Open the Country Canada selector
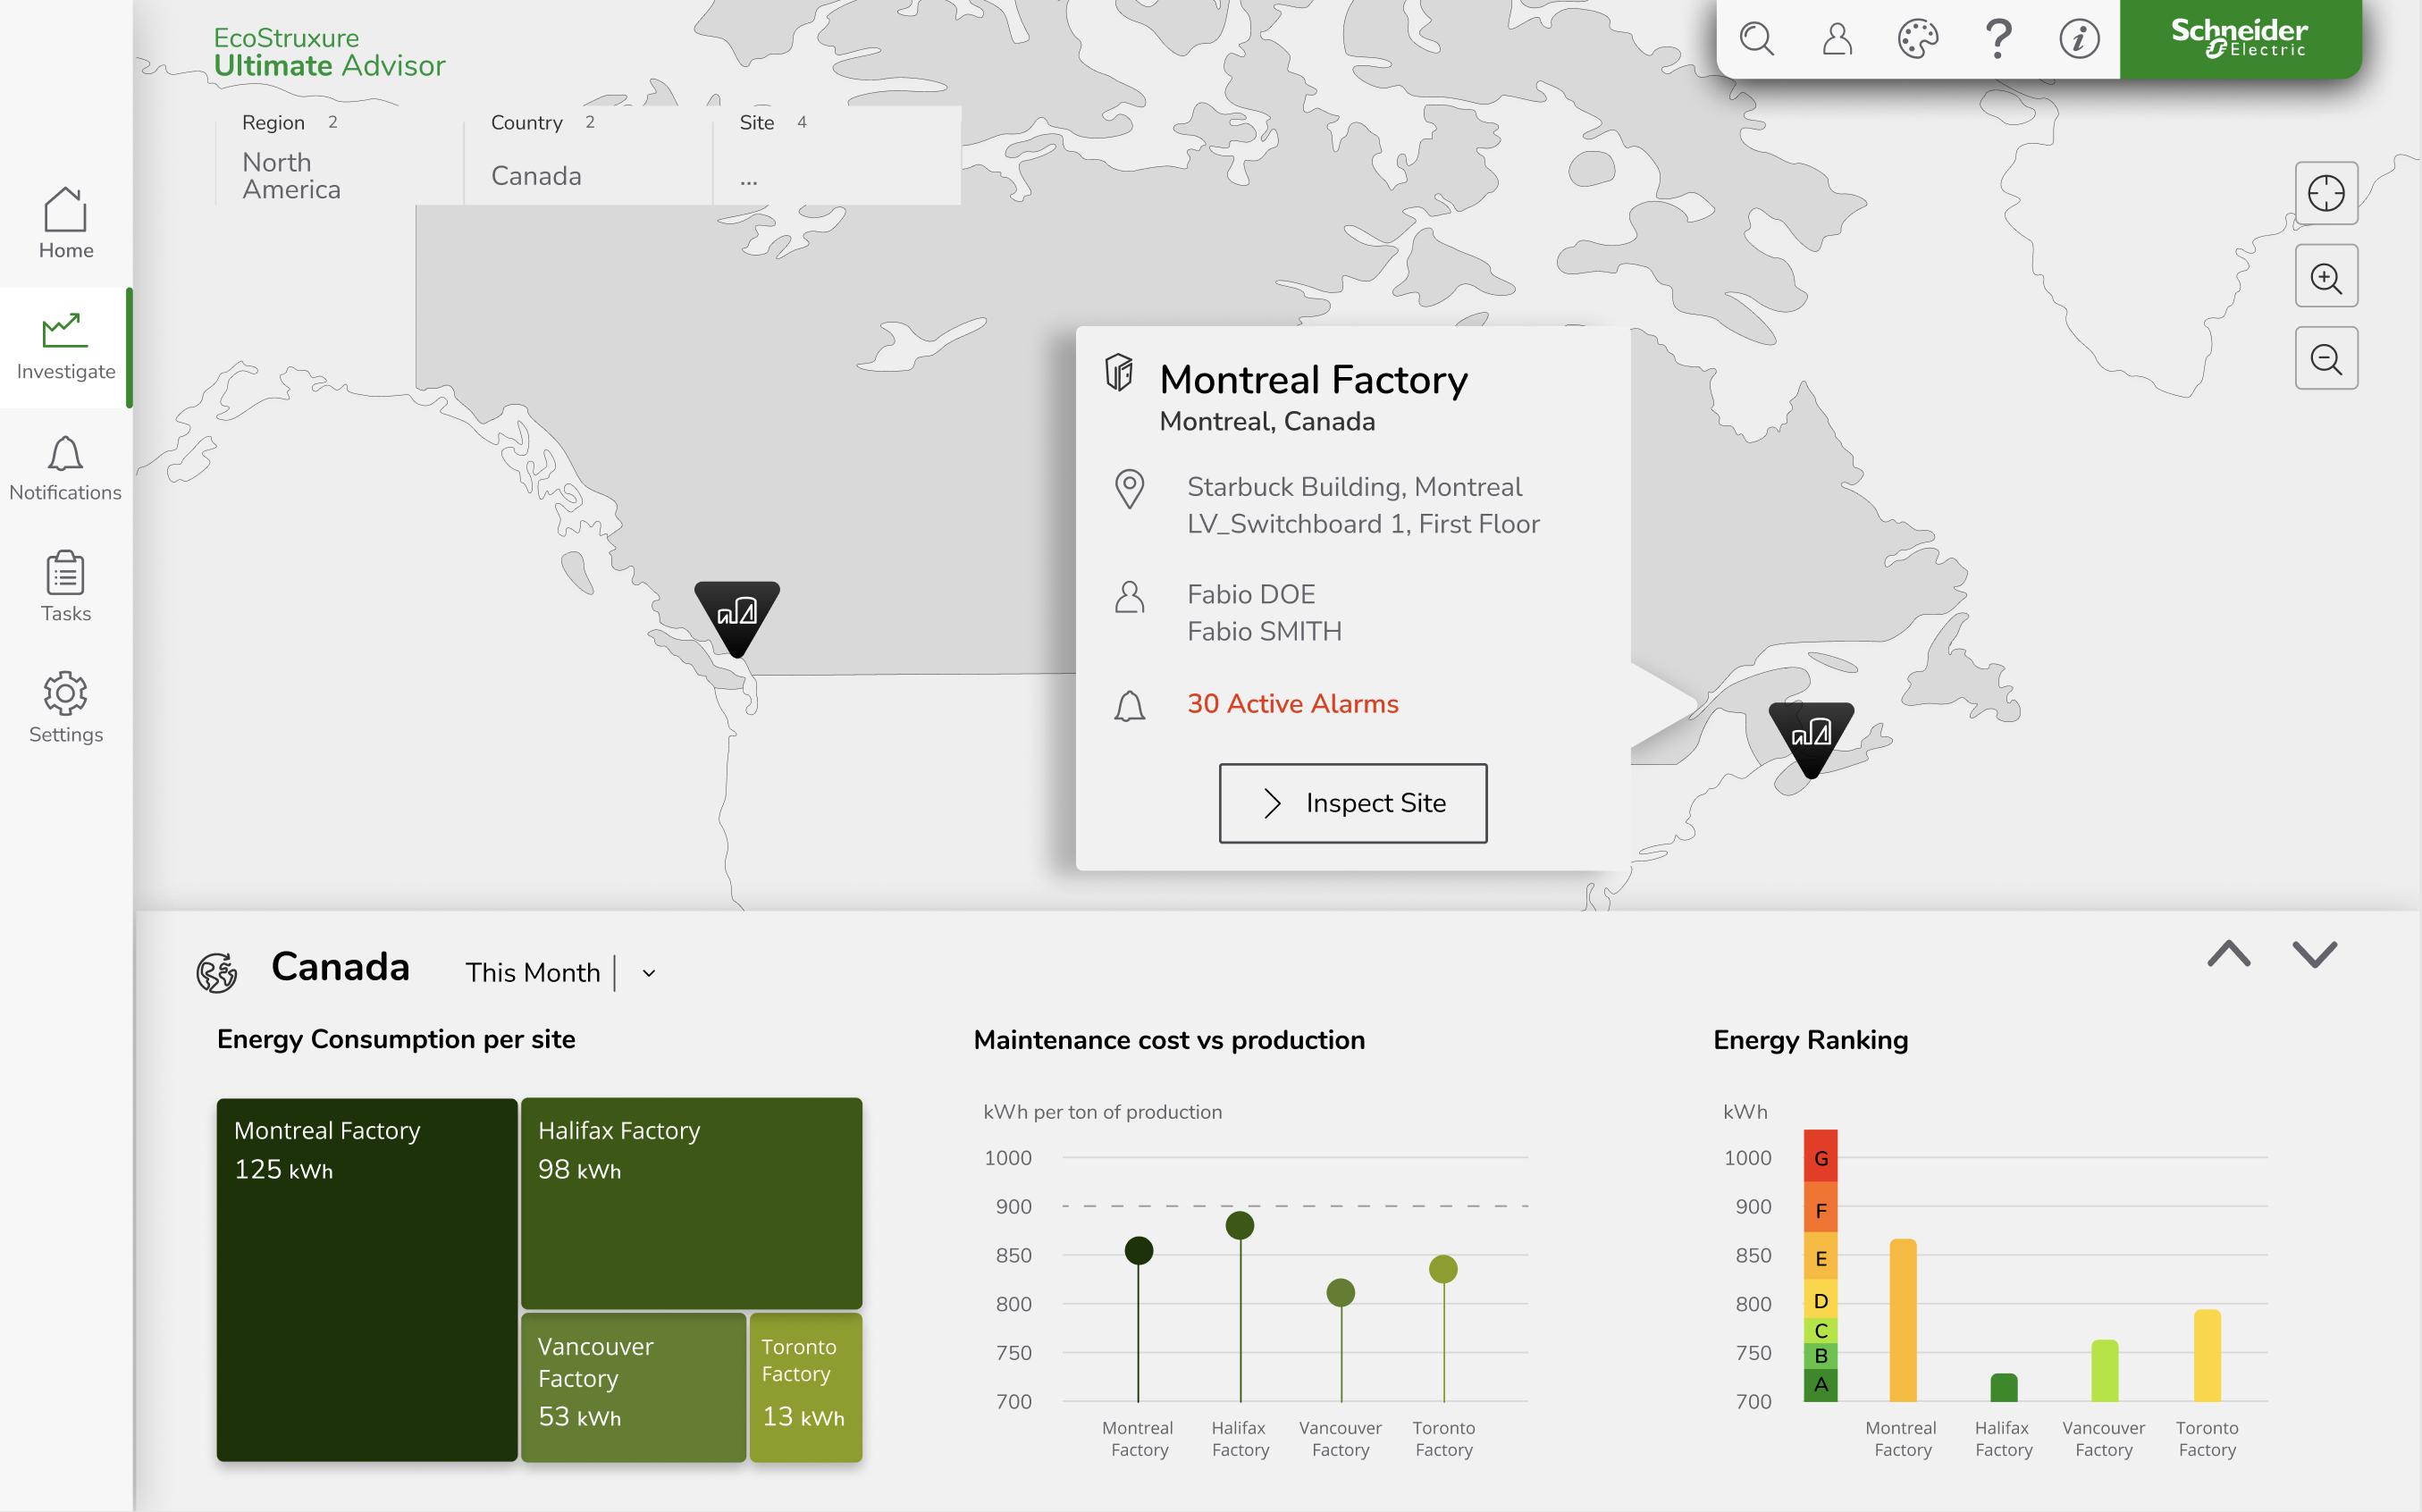The height and width of the screenshot is (1512, 2422). [x=588, y=156]
